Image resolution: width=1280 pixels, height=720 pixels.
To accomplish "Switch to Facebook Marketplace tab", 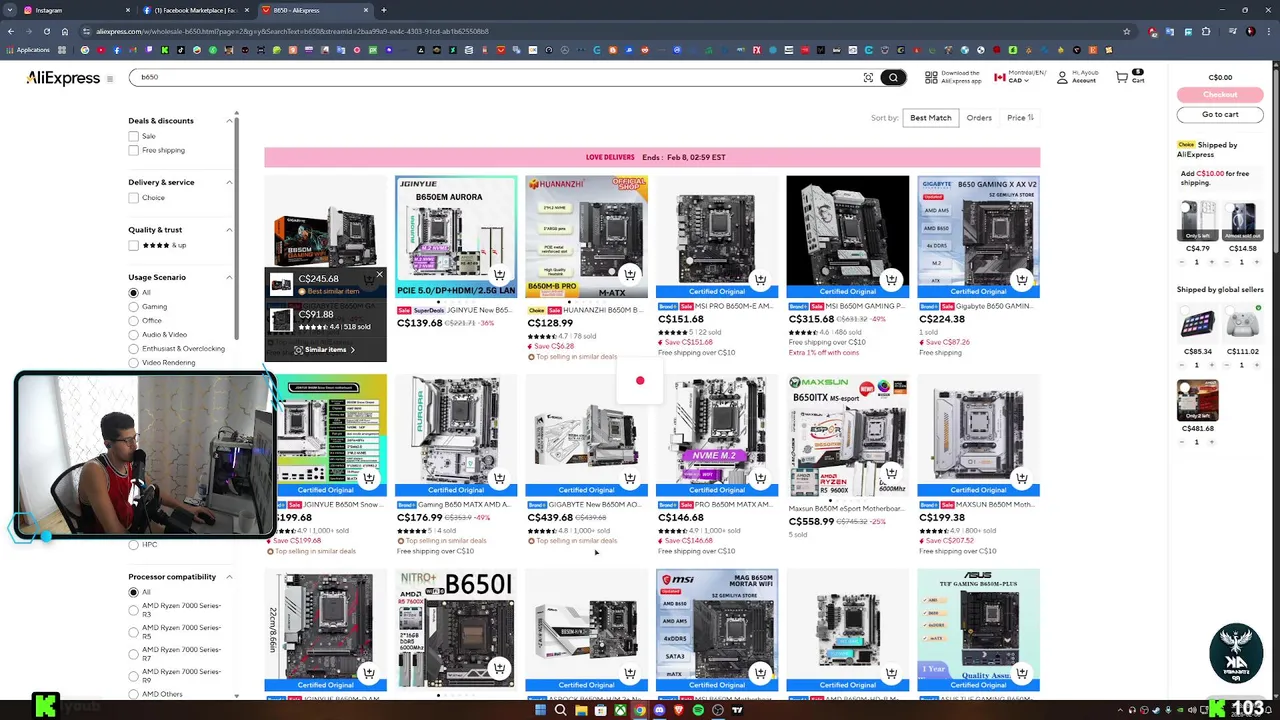I will [x=195, y=10].
